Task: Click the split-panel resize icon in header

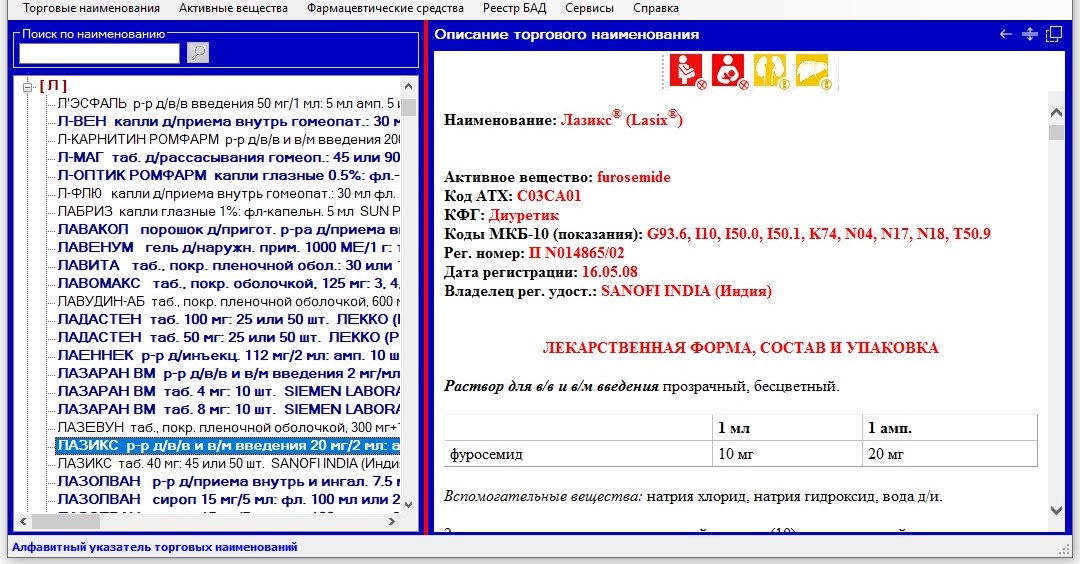Action: (1030, 34)
